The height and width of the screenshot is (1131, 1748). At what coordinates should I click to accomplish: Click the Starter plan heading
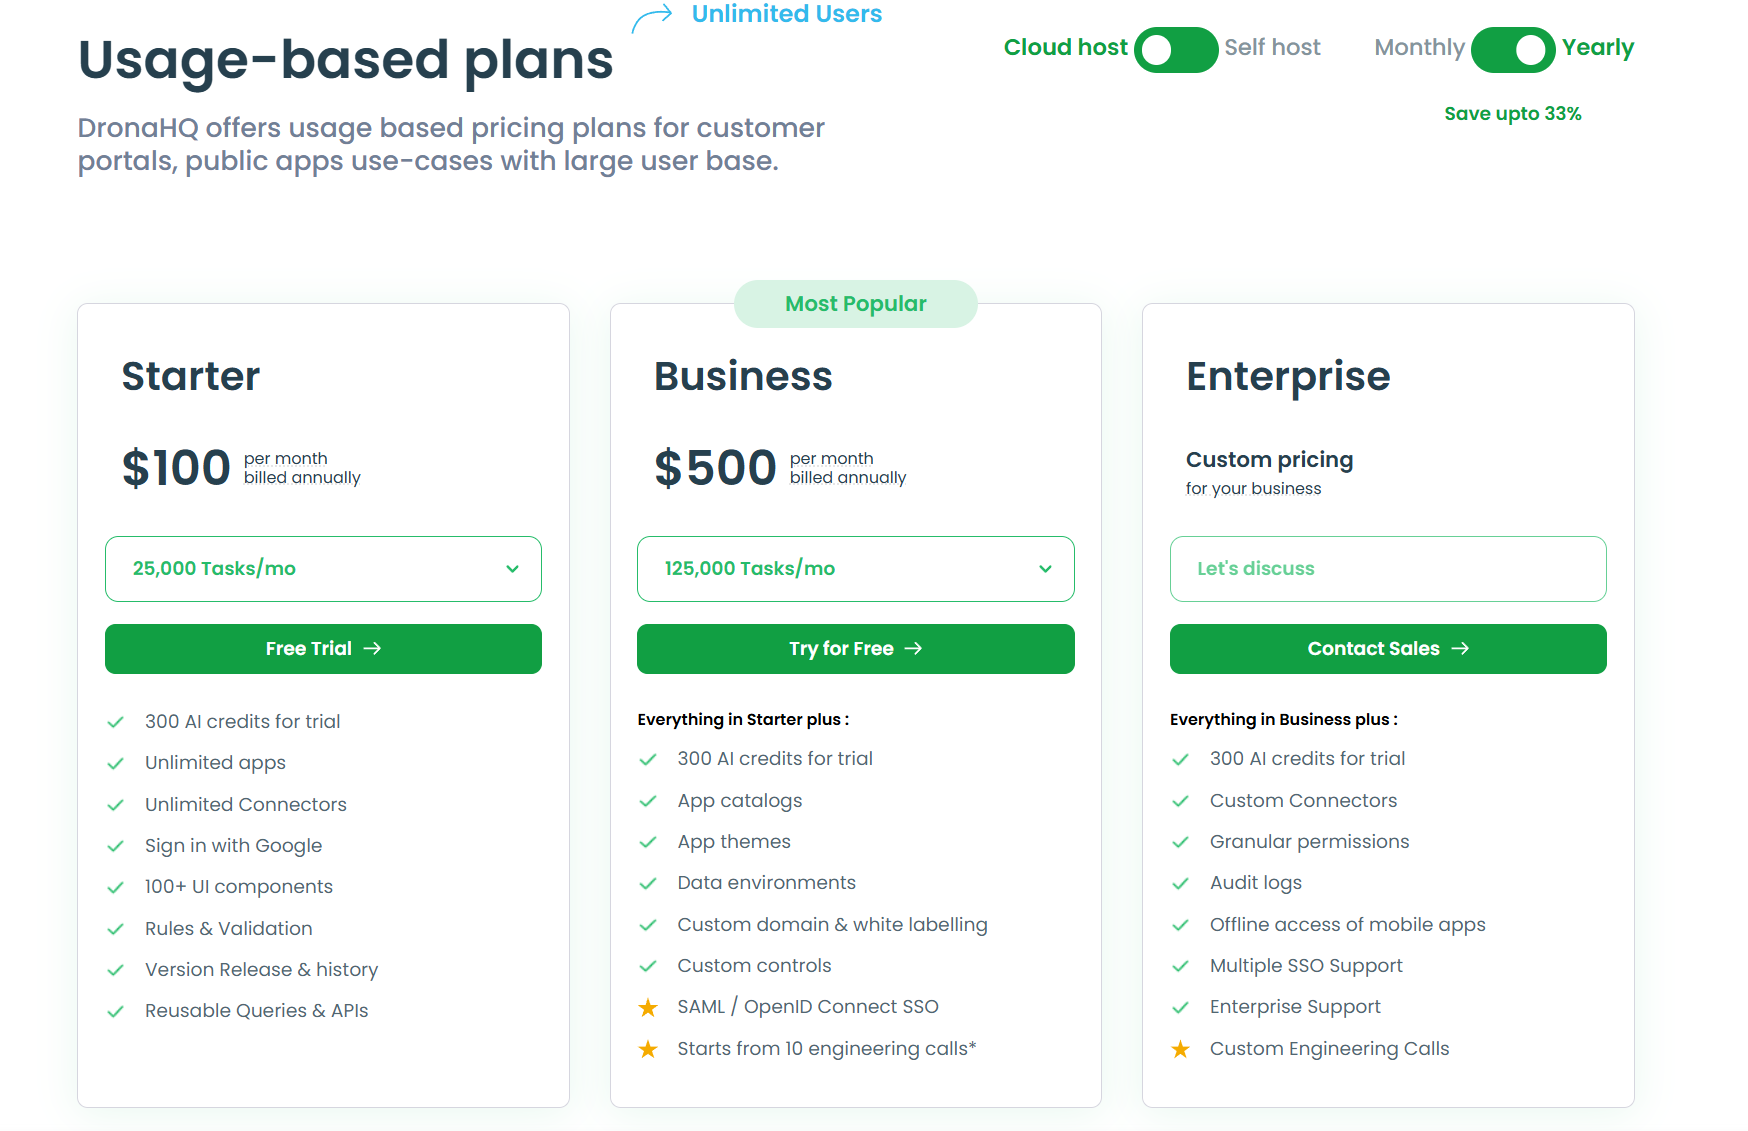point(191,377)
